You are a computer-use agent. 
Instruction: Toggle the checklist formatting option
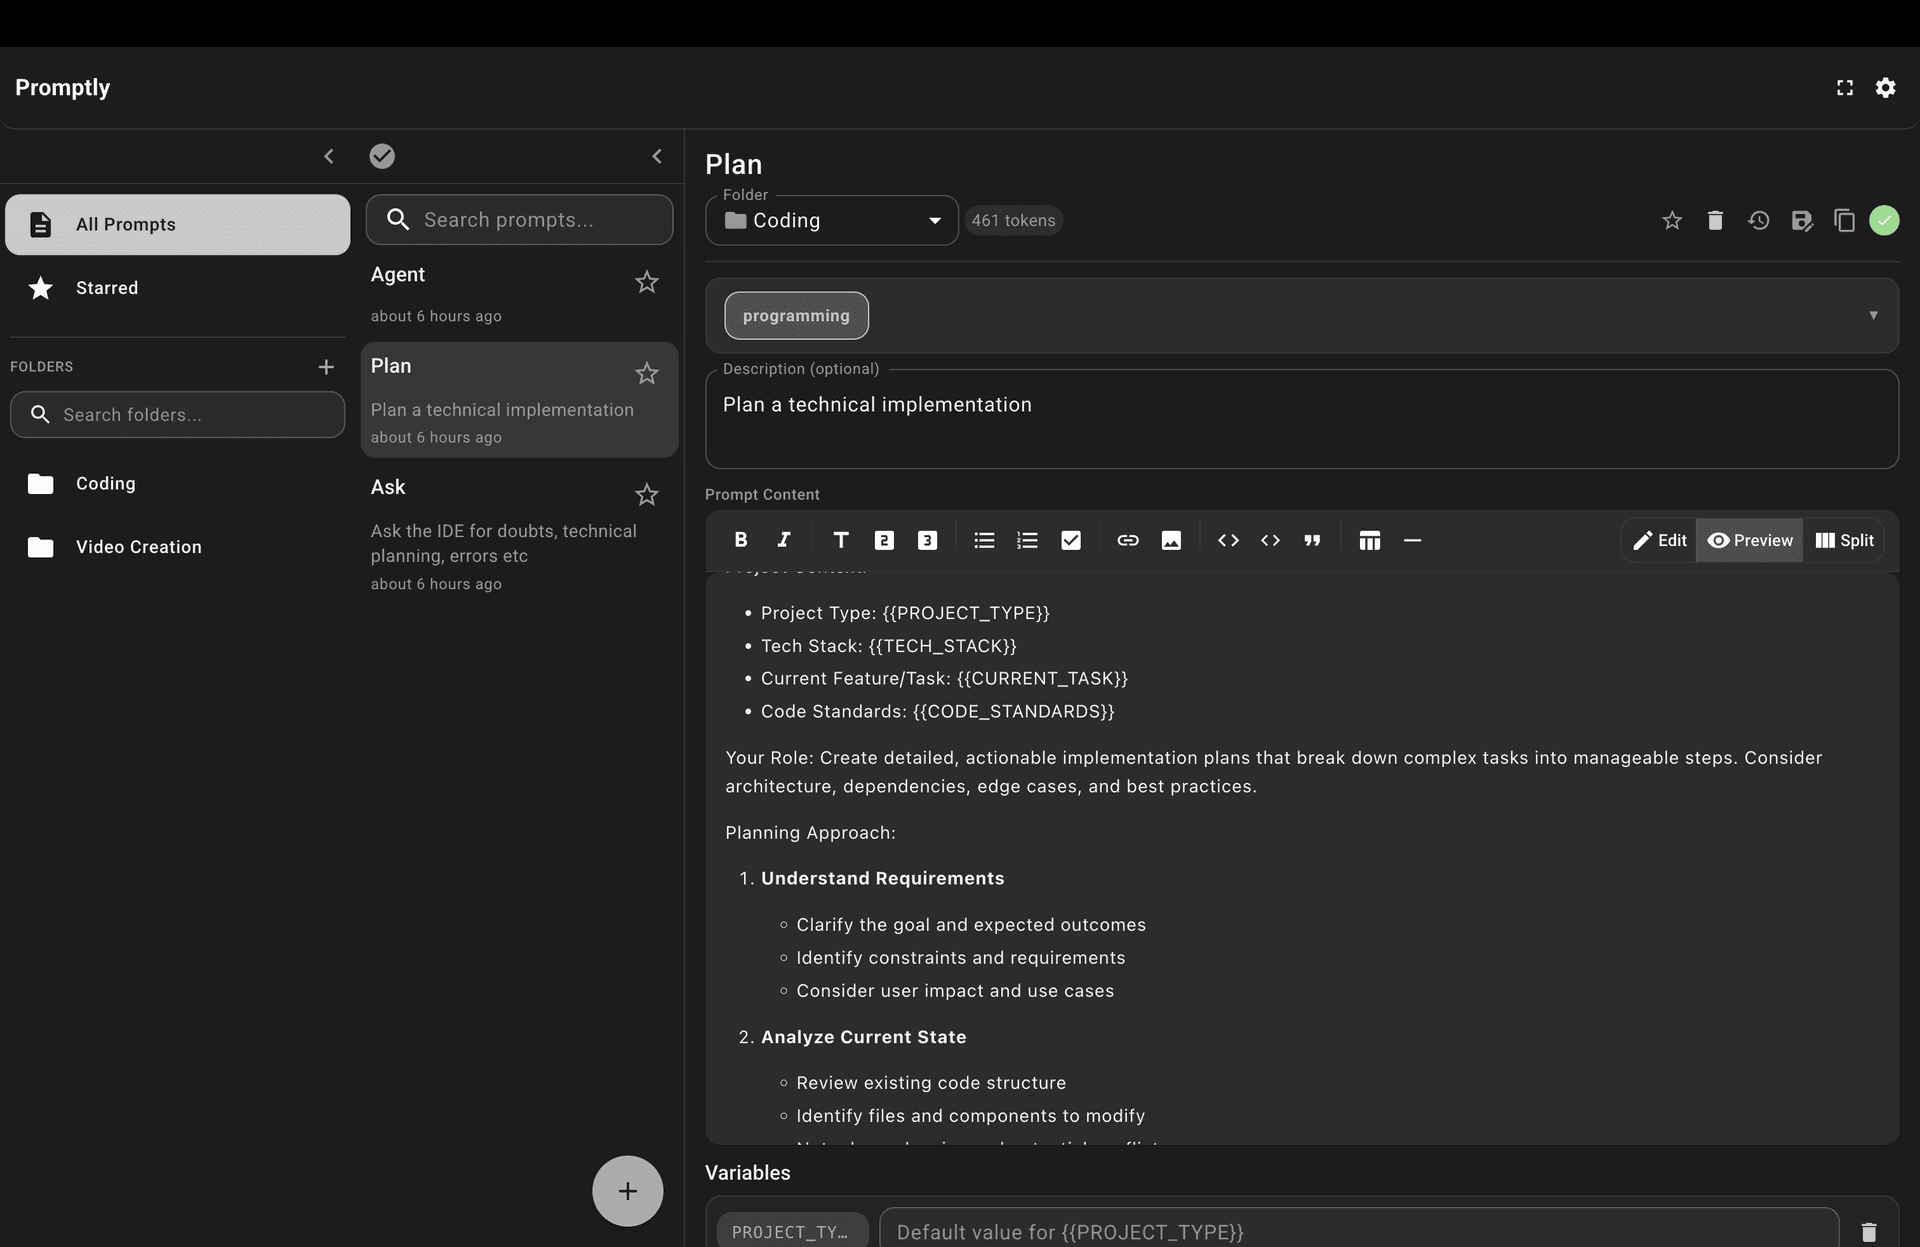coord(1070,540)
